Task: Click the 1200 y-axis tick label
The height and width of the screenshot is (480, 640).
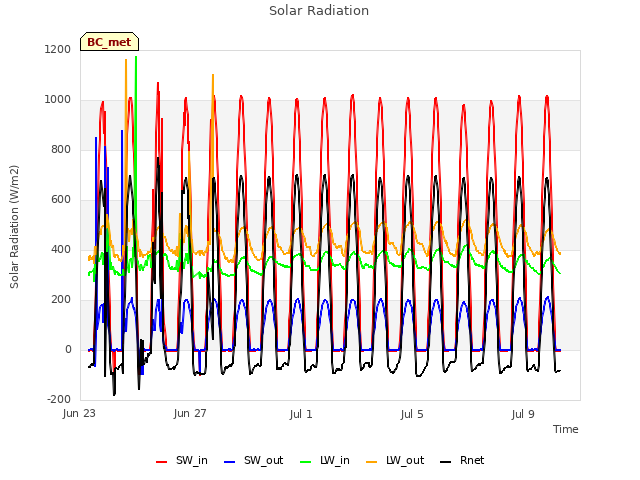Action: tap(58, 49)
